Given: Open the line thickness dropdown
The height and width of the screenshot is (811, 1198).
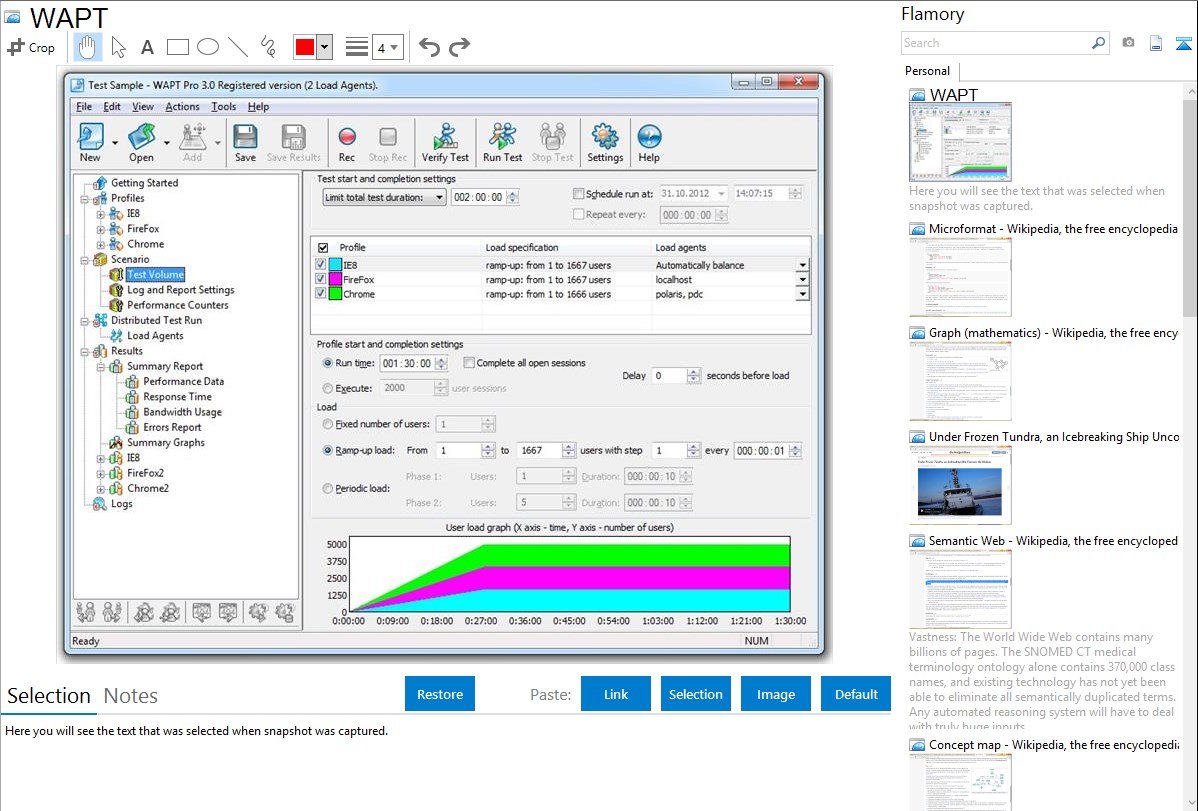Looking at the screenshot, I should (387, 47).
